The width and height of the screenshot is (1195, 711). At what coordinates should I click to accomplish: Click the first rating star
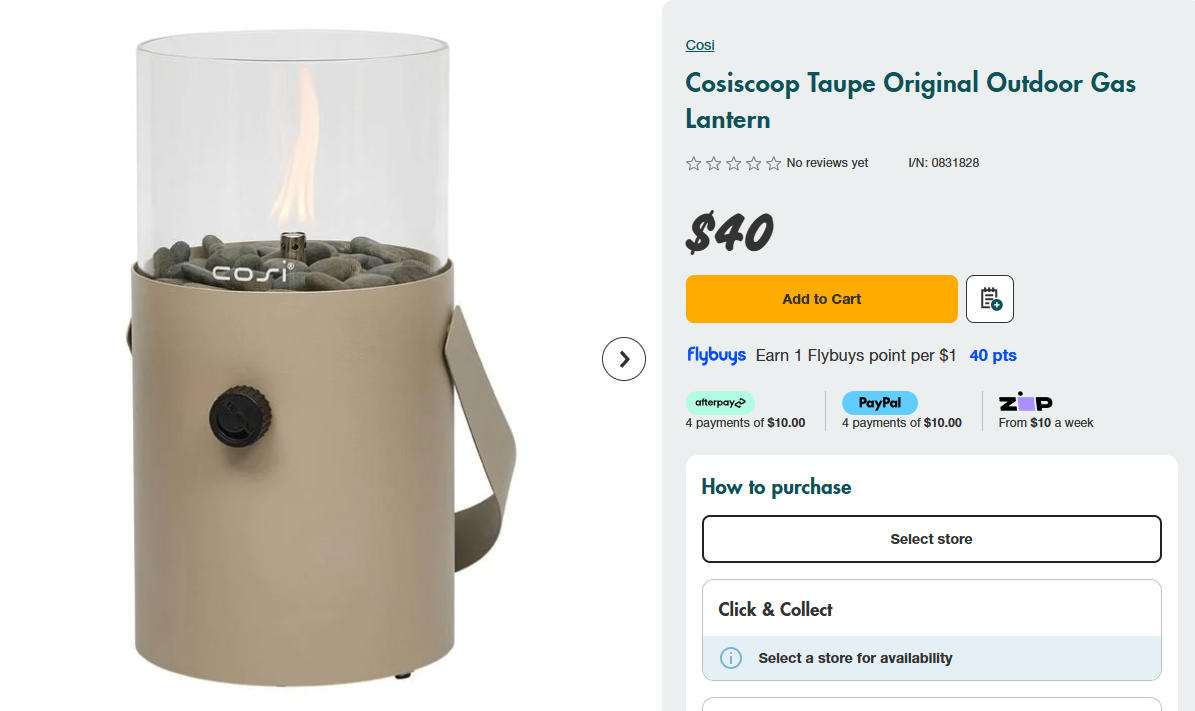click(x=693, y=162)
